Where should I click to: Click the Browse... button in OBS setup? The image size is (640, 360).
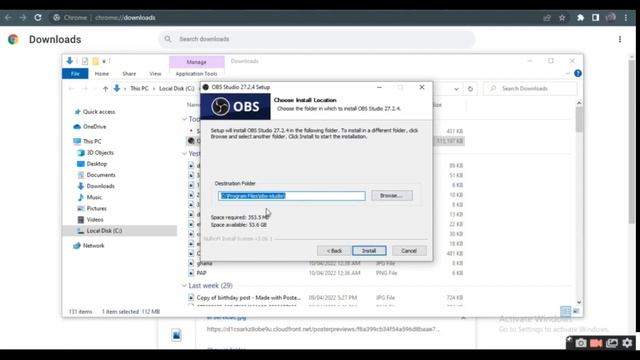point(392,196)
